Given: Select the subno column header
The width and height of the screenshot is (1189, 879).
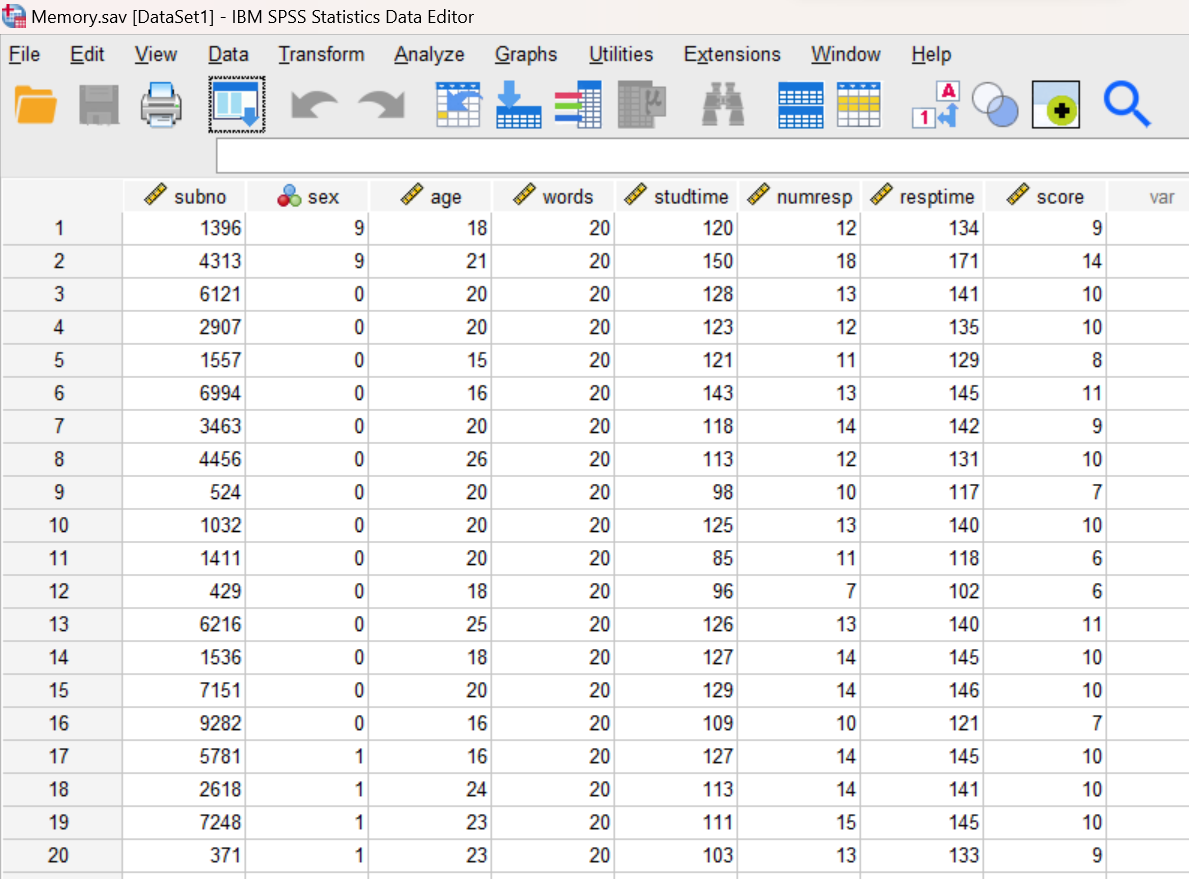Looking at the screenshot, I should [185, 196].
